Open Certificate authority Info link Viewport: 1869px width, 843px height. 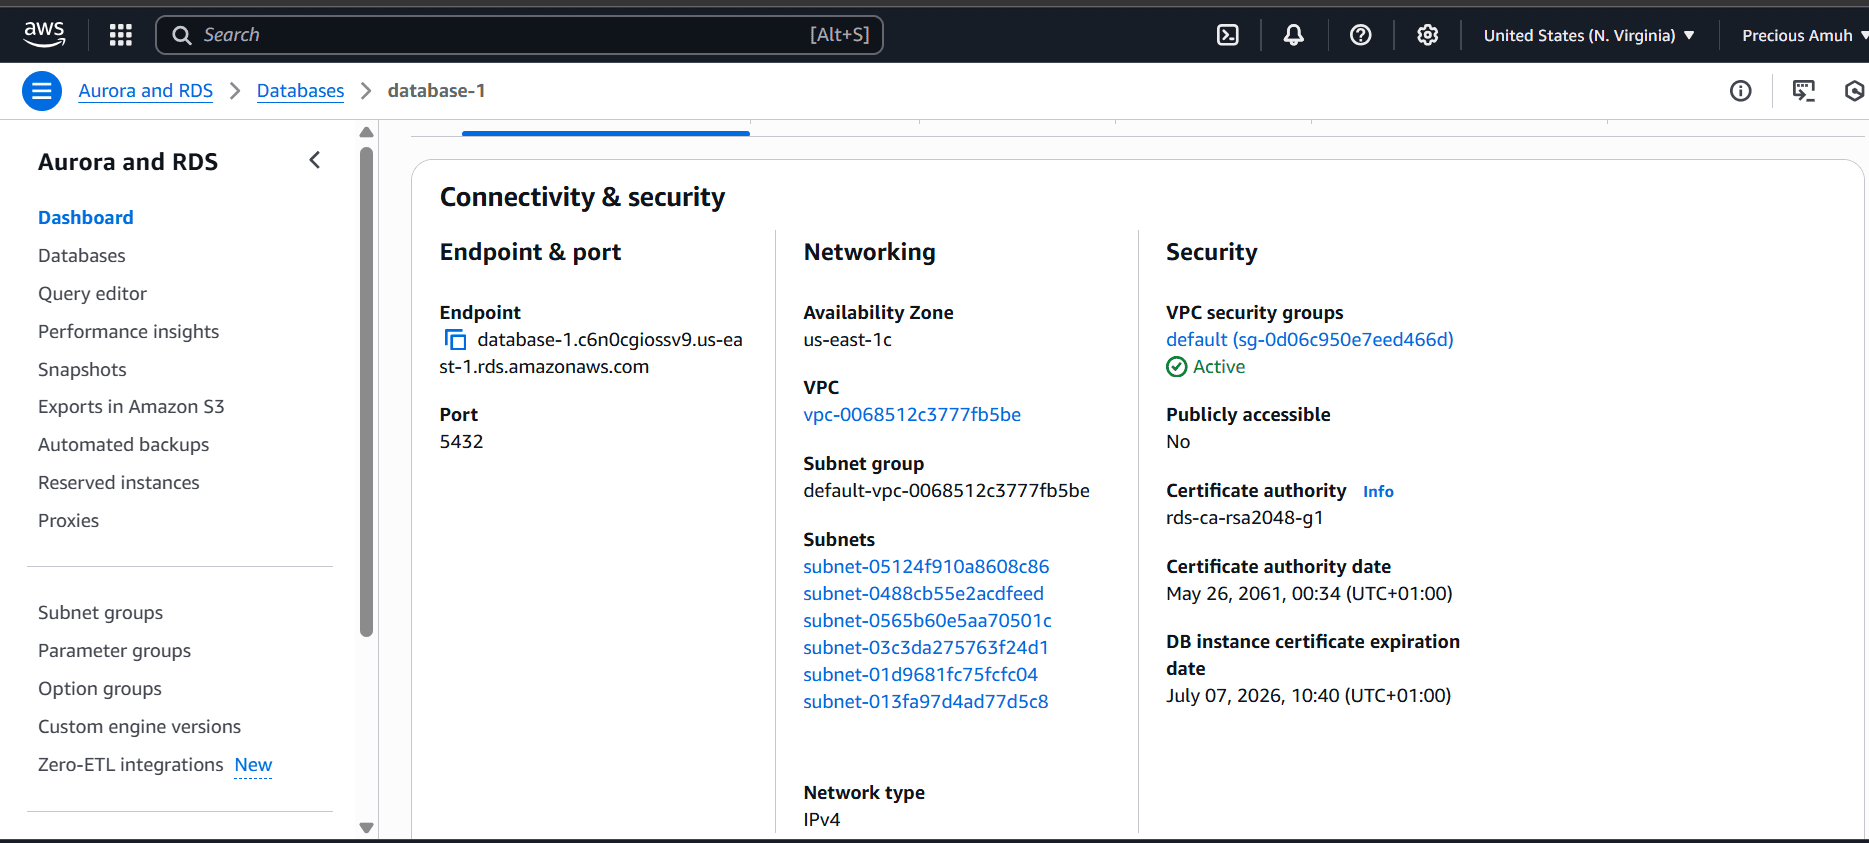1378,492
